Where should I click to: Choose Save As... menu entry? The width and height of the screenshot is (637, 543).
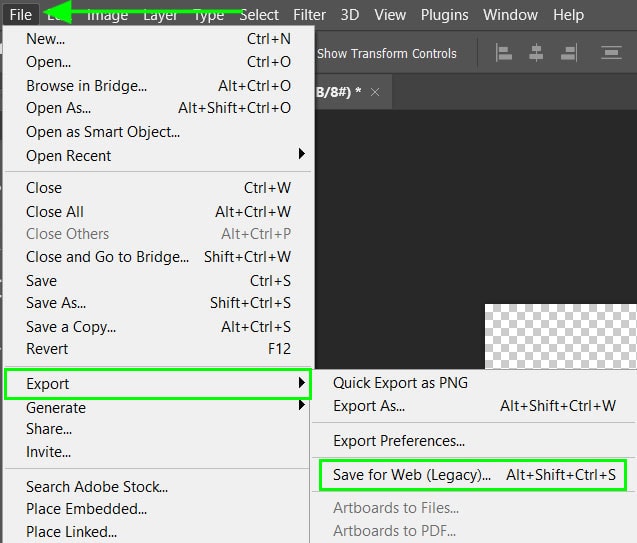click(x=158, y=303)
